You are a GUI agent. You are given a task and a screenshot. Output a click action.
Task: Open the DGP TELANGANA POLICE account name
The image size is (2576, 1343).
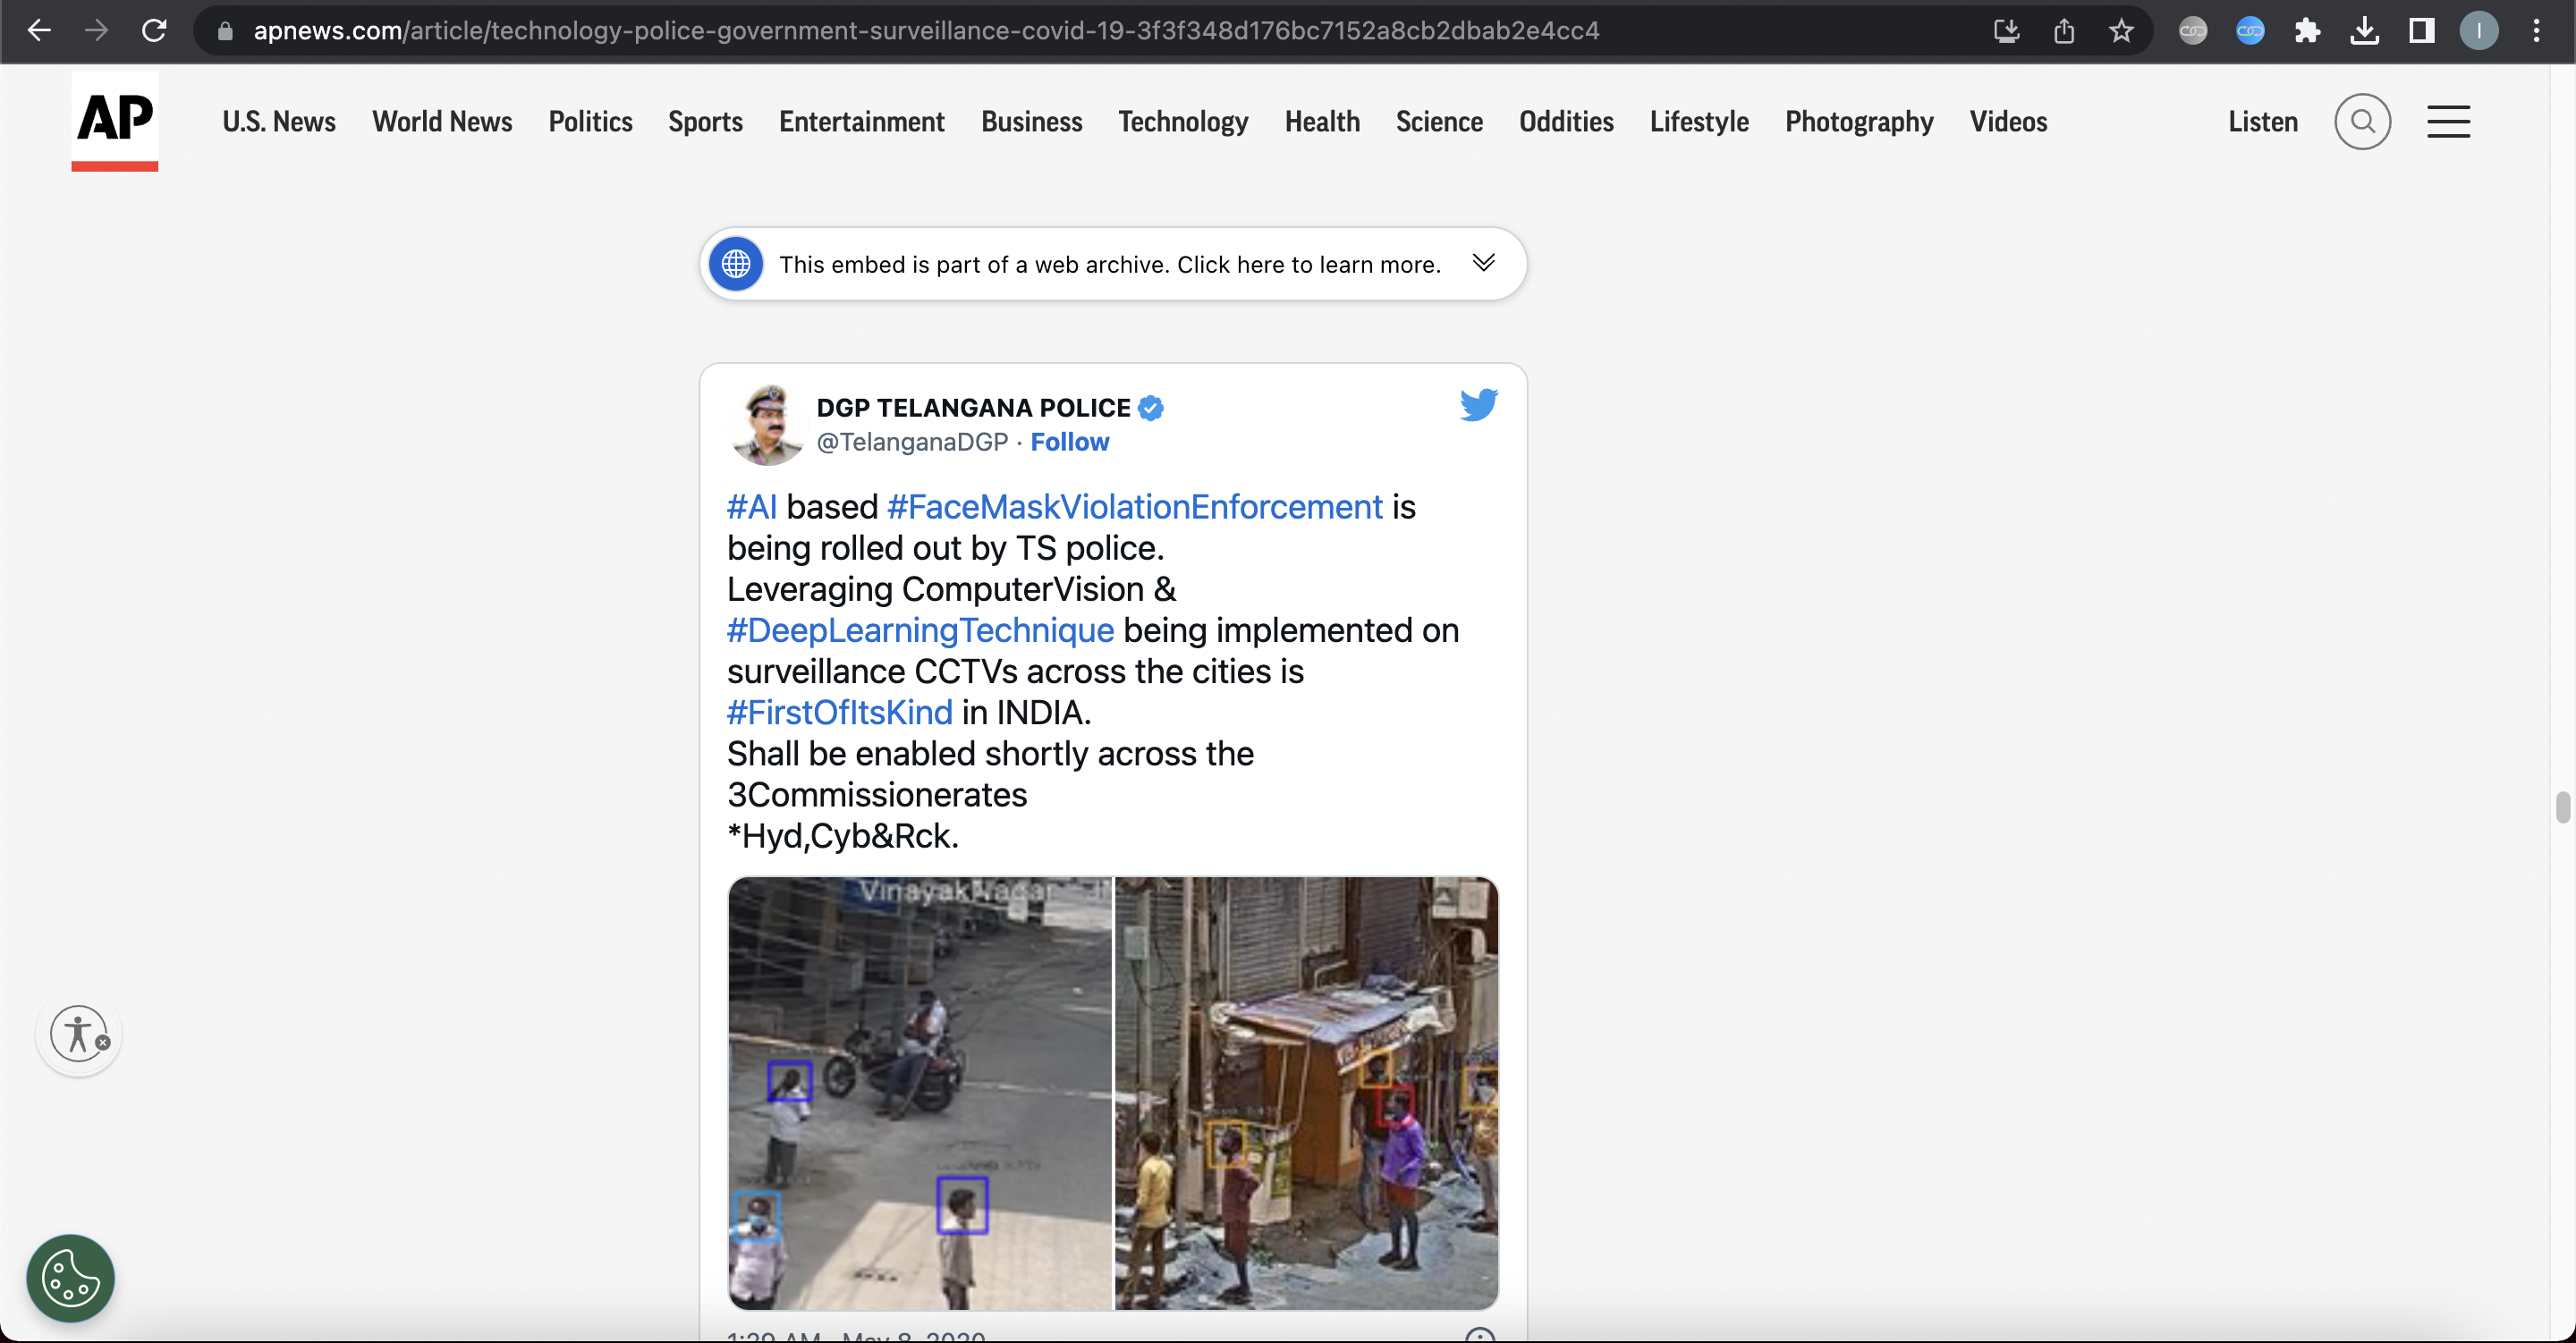coord(973,408)
